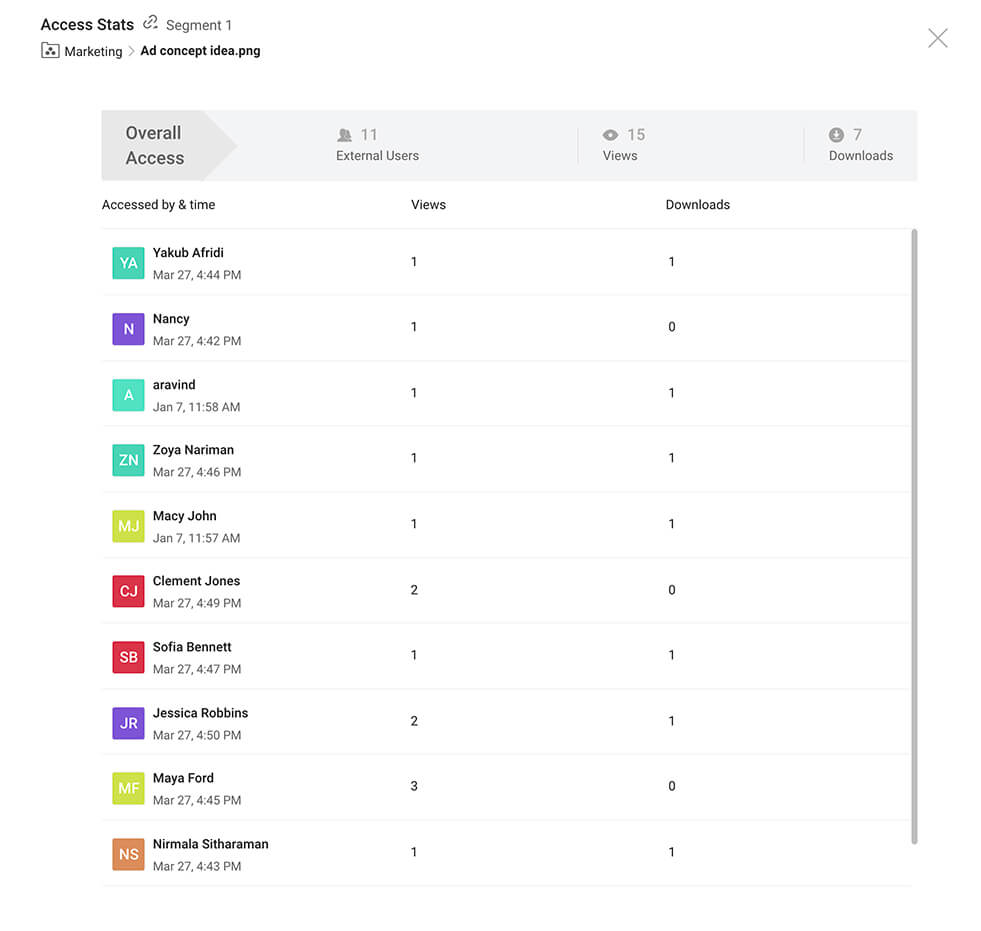Close the Access Stats dialog
The width and height of the screenshot is (981, 931).
937,38
